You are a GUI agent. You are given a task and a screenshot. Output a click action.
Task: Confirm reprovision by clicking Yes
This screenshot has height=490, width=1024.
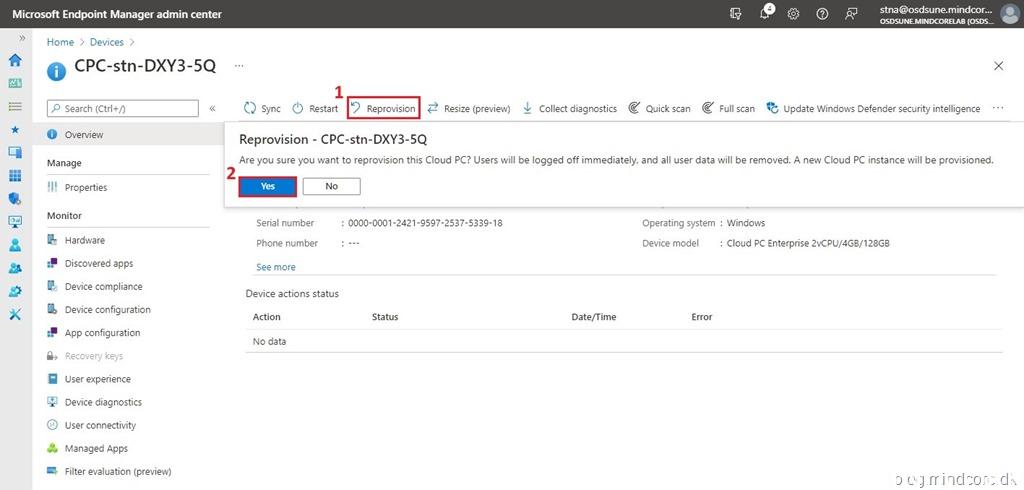point(267,186)
